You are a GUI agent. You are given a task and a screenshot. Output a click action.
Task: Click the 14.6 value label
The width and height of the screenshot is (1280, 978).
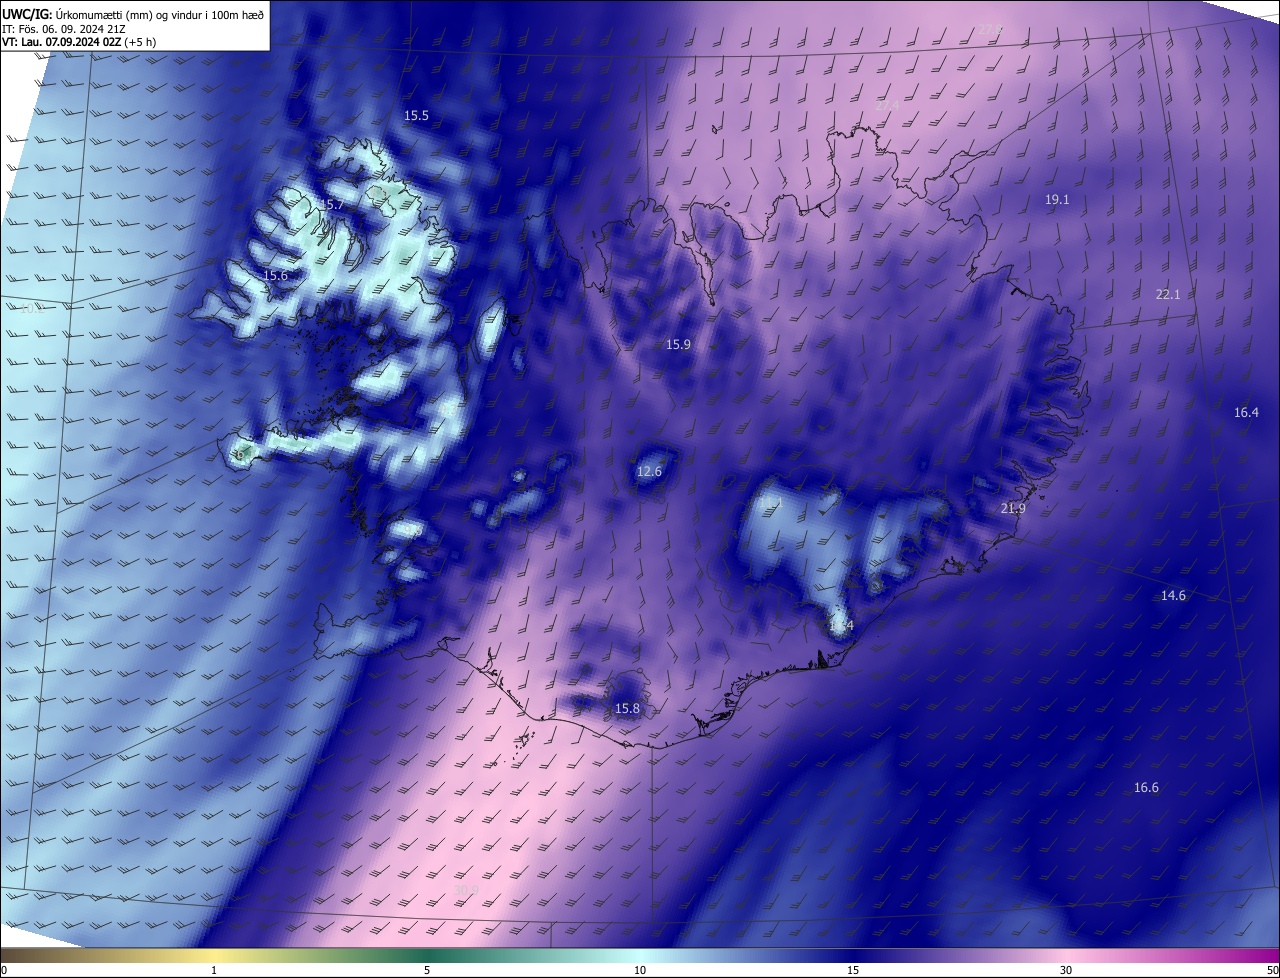(x=1173, y=596)
